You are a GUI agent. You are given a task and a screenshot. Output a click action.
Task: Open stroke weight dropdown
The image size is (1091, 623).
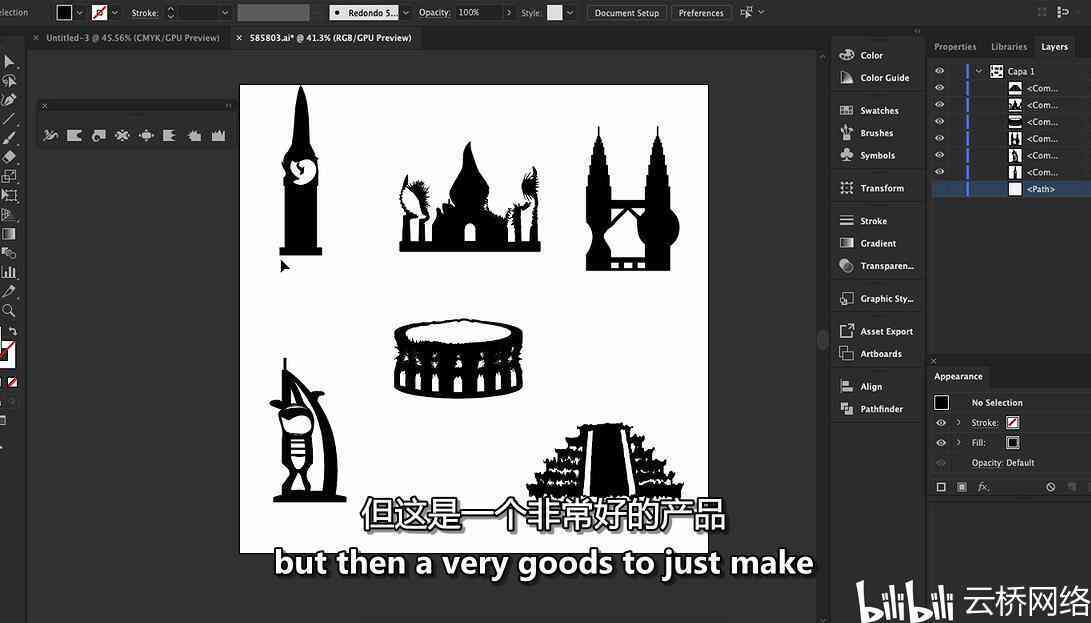tap(225, 13)
